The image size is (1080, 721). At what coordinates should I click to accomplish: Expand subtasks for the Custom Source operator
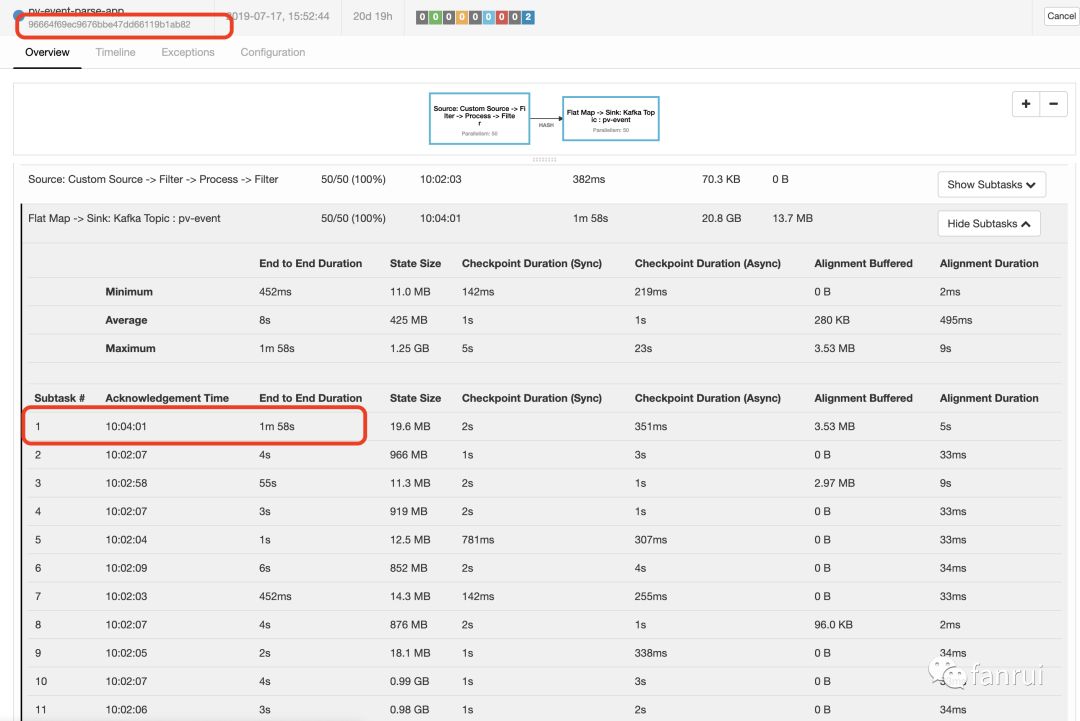(991, 185)
